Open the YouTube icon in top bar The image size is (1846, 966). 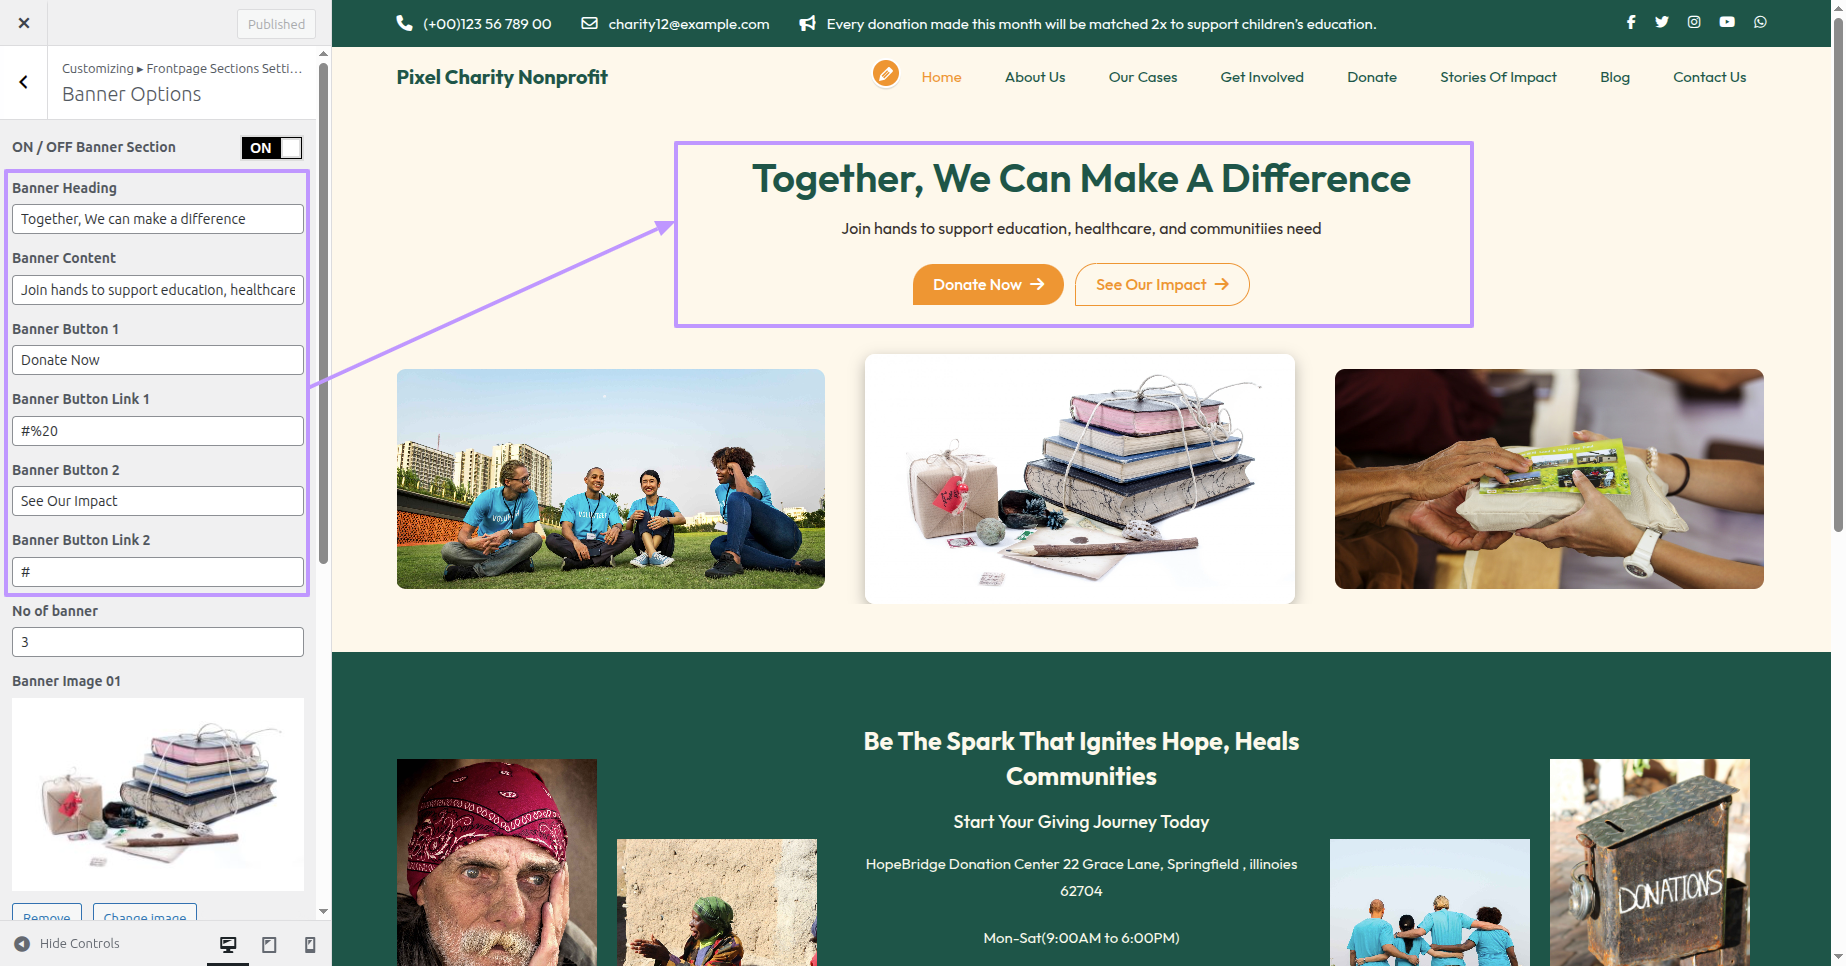[x=1727, y=22]
